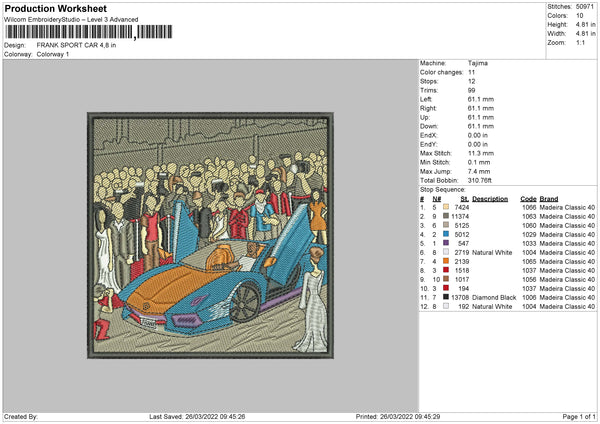Click 'Wilcom EmbroideryStudio – Level 3 Advanced' text
This screenshot has width=600, height=424.
coord(71,20)
